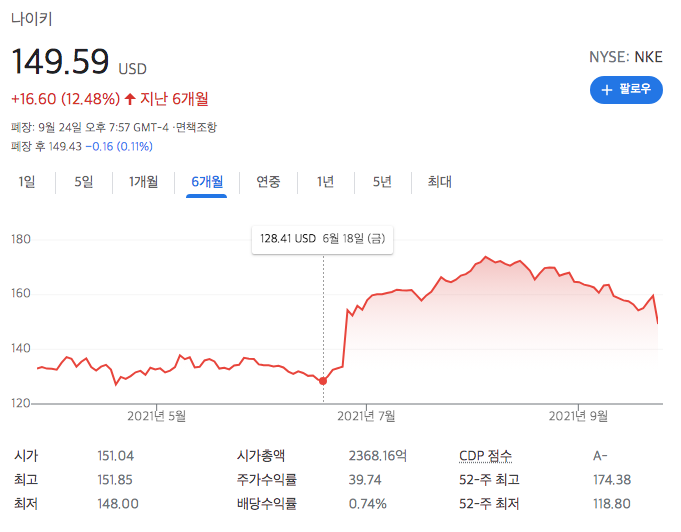Screen dimensions: 681x532
Task: Click the 시가총액 value 2368.16억
Action: (378, 456)
